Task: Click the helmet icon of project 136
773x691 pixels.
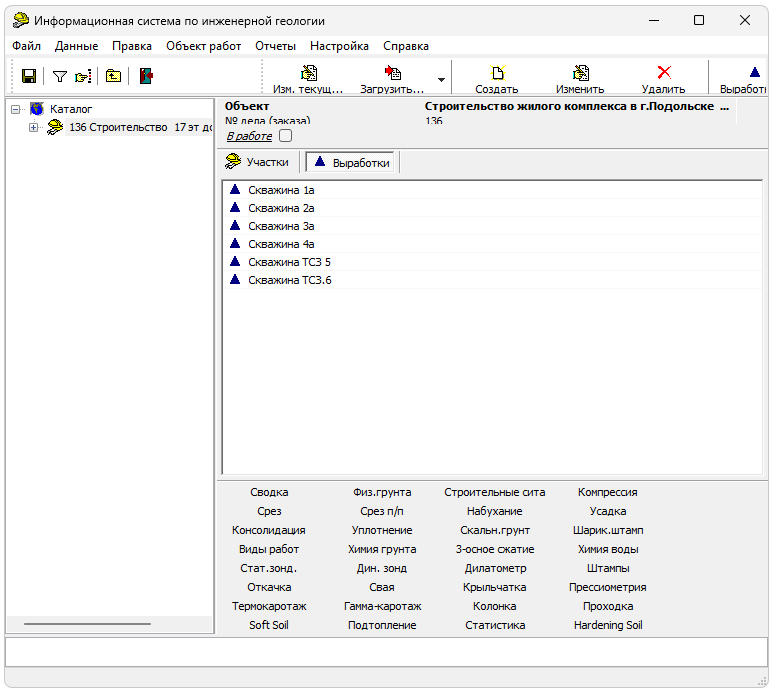Action: pyautogui.click(x=55, y=127)
